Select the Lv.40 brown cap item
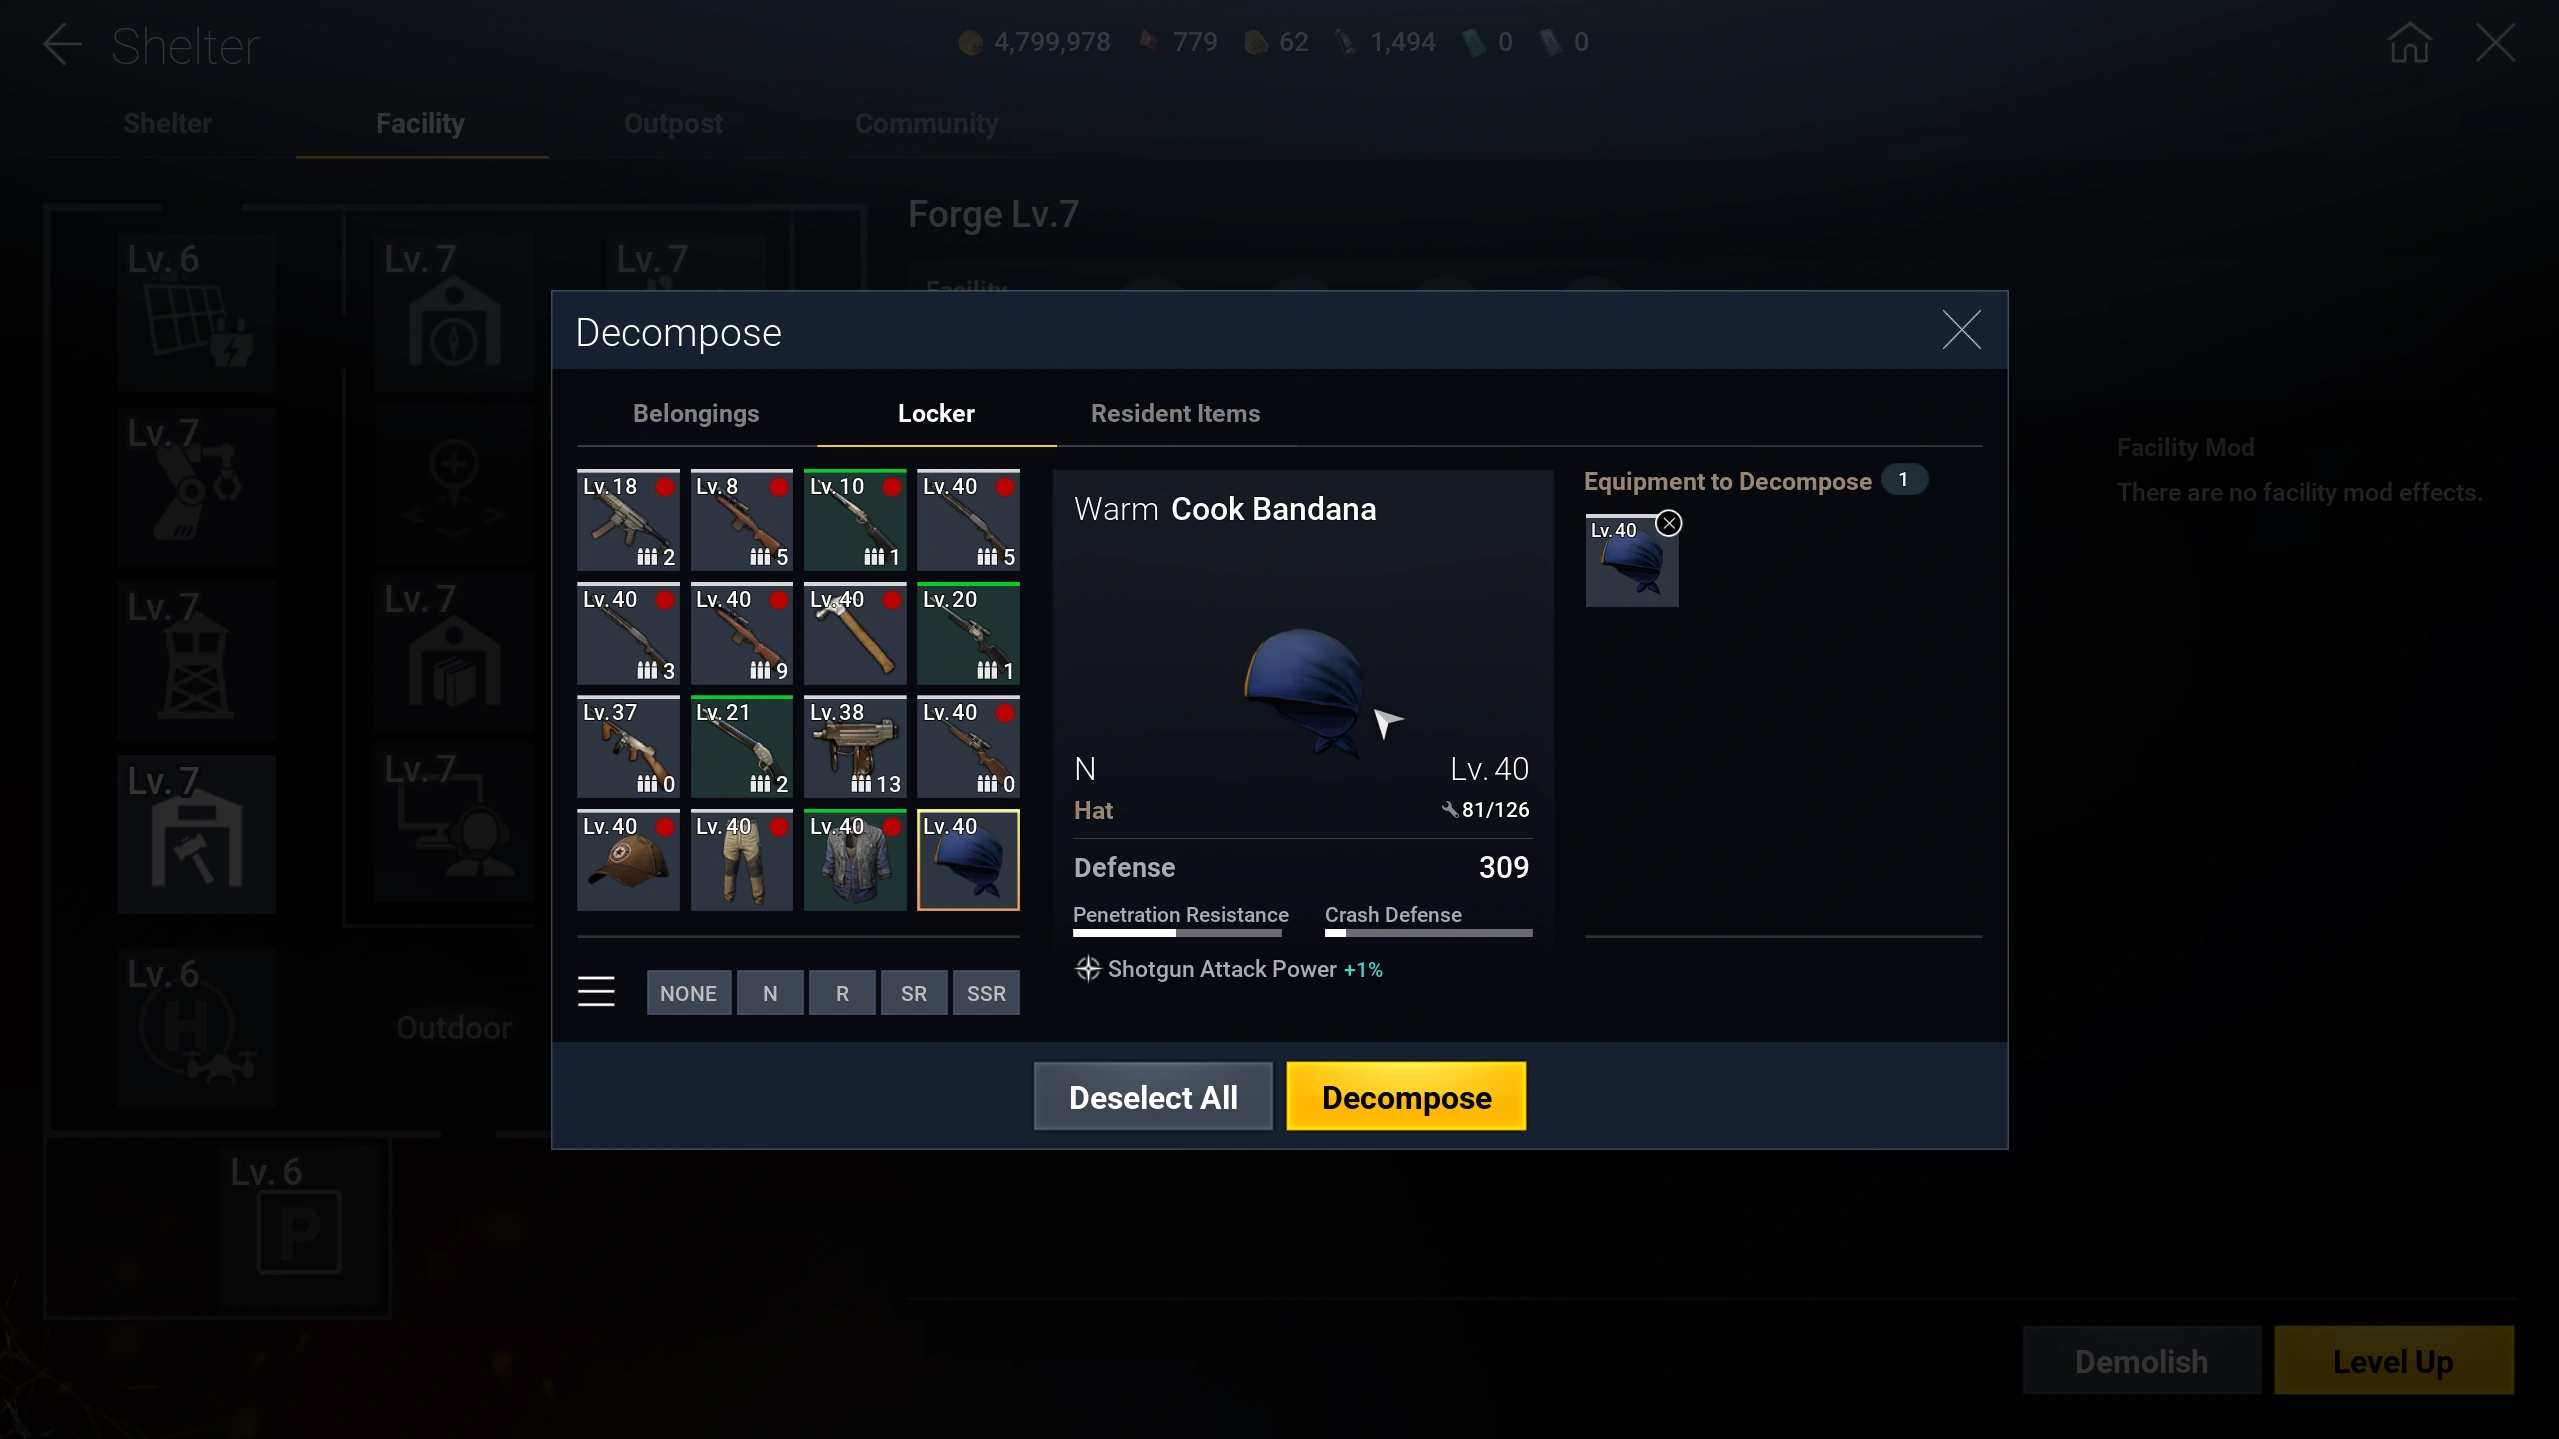Image resolution: width=2559 pixels, height=1439 pixels. (x=628, y=860)
